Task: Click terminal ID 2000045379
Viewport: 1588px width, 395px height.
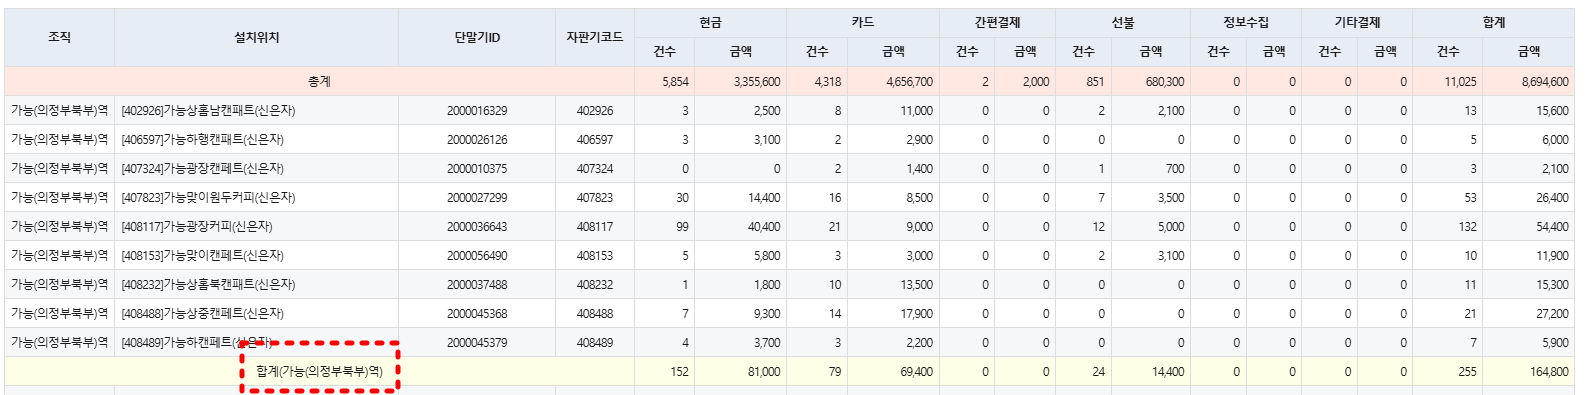Action: (x=477, y=343)
